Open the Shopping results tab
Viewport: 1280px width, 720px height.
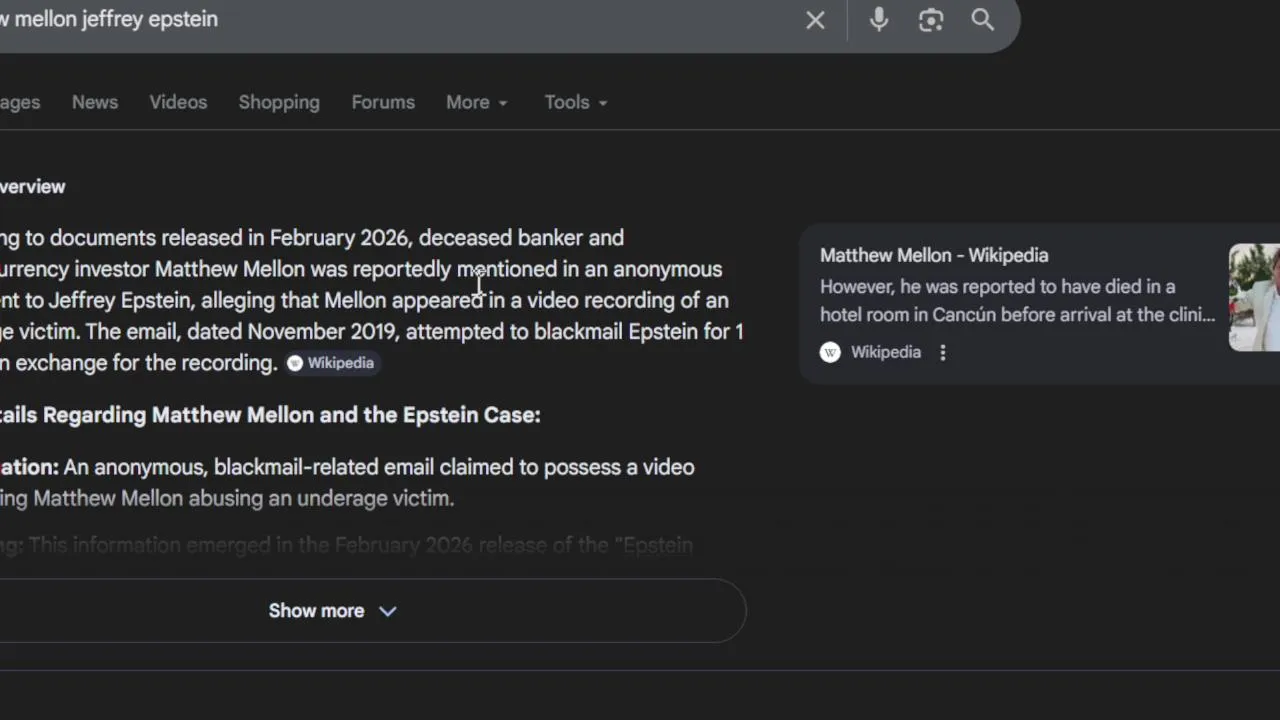pos(279,102)
